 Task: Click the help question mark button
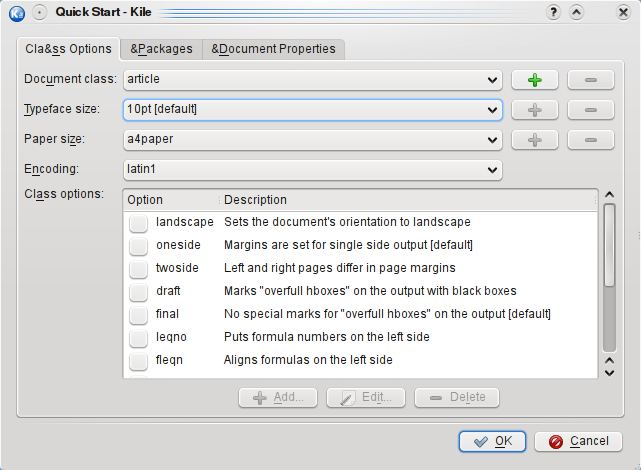point(553,12)
